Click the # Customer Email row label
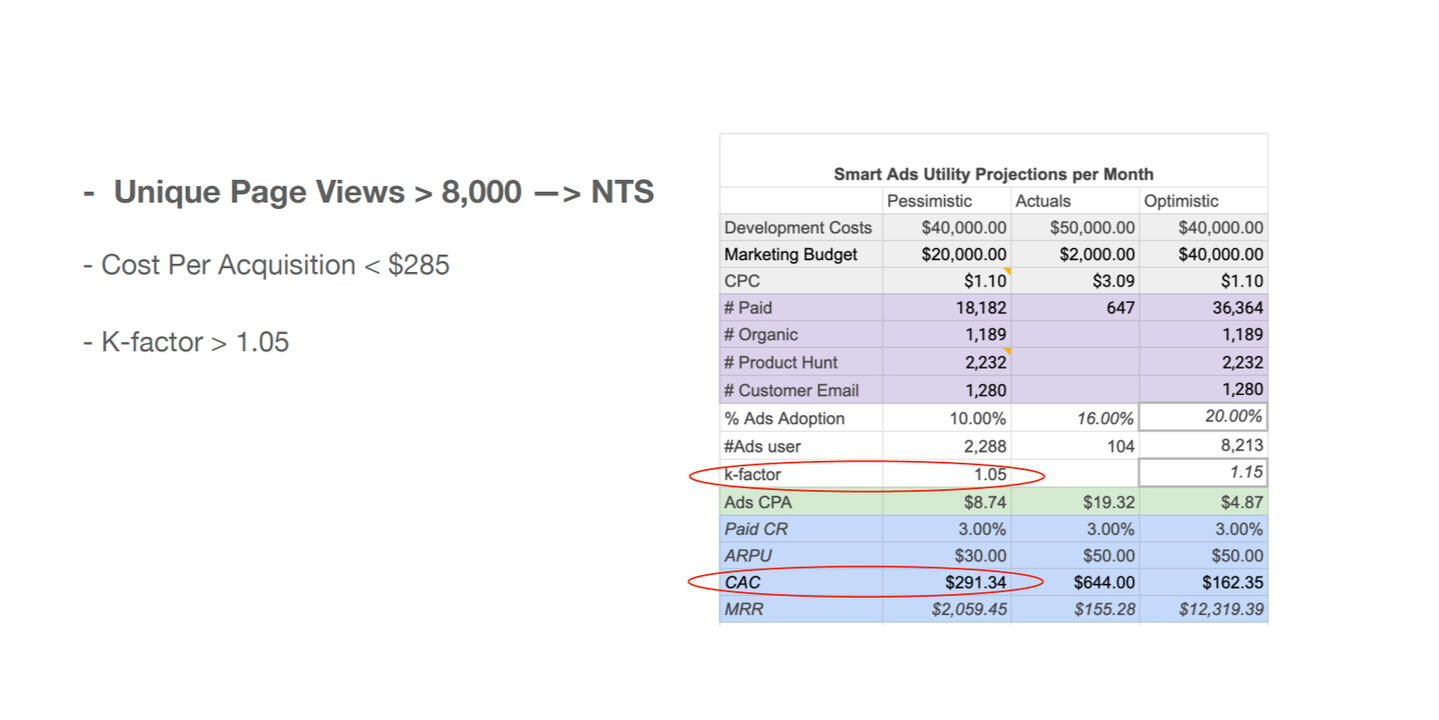Image resolution: width=1439 pixels, height=720 pixels. (x=791, y=390)
